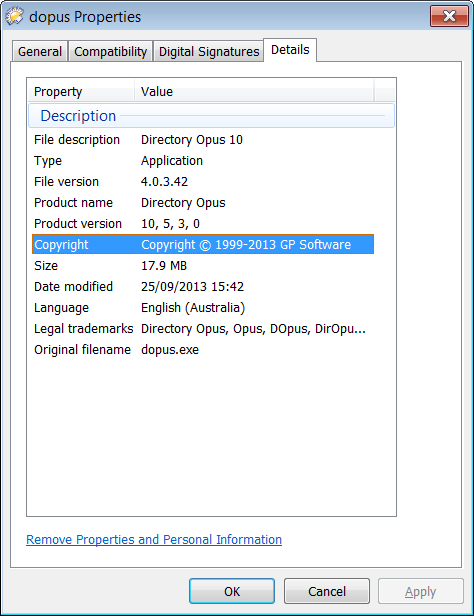Select the Legal trademarks row
The width and height of the screenshot is (474, 616).
point(203,328)
